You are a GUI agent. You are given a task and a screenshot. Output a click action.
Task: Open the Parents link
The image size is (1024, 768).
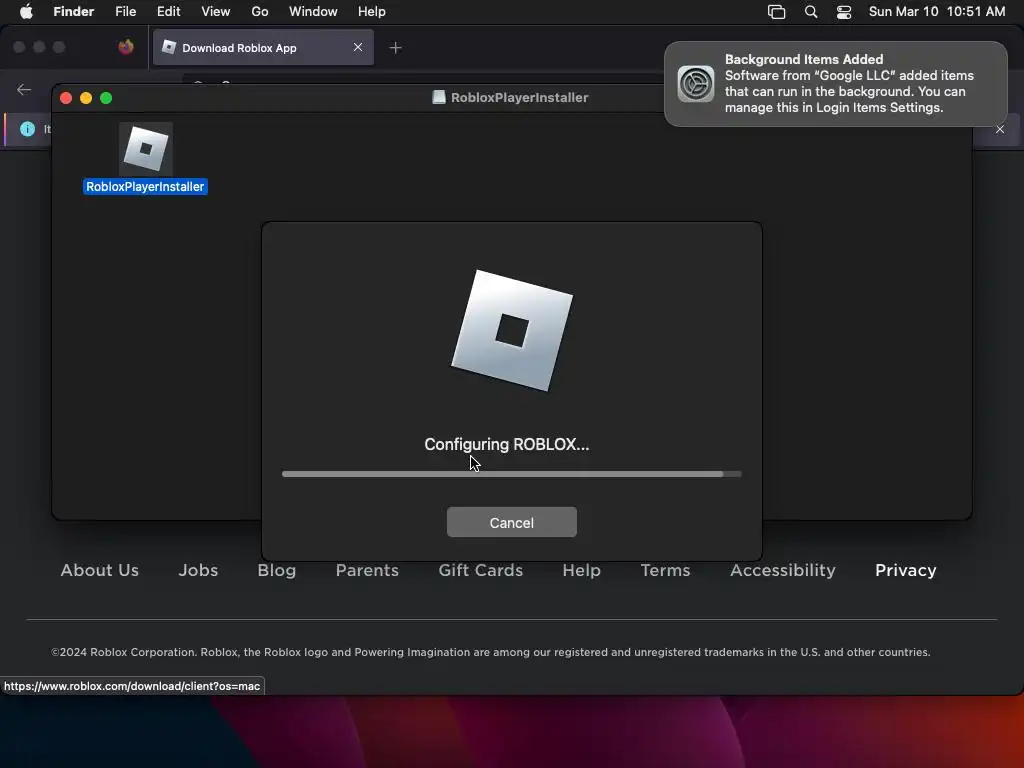(x=367, y=570)
